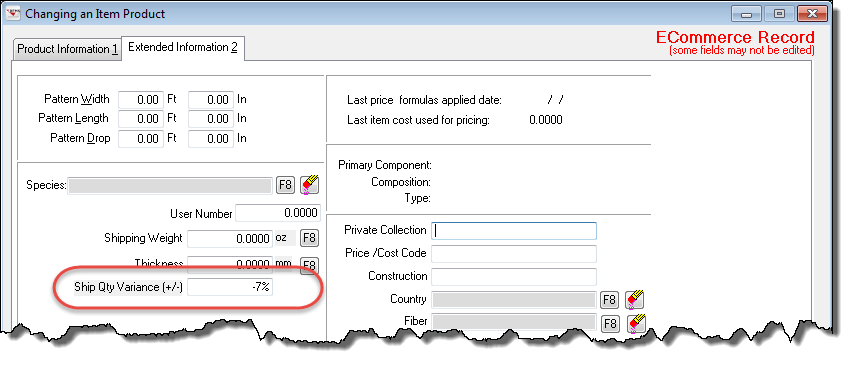Click the 'Primary Component:' label
Viewport: 848px width, 365px height.
point(385,165)
